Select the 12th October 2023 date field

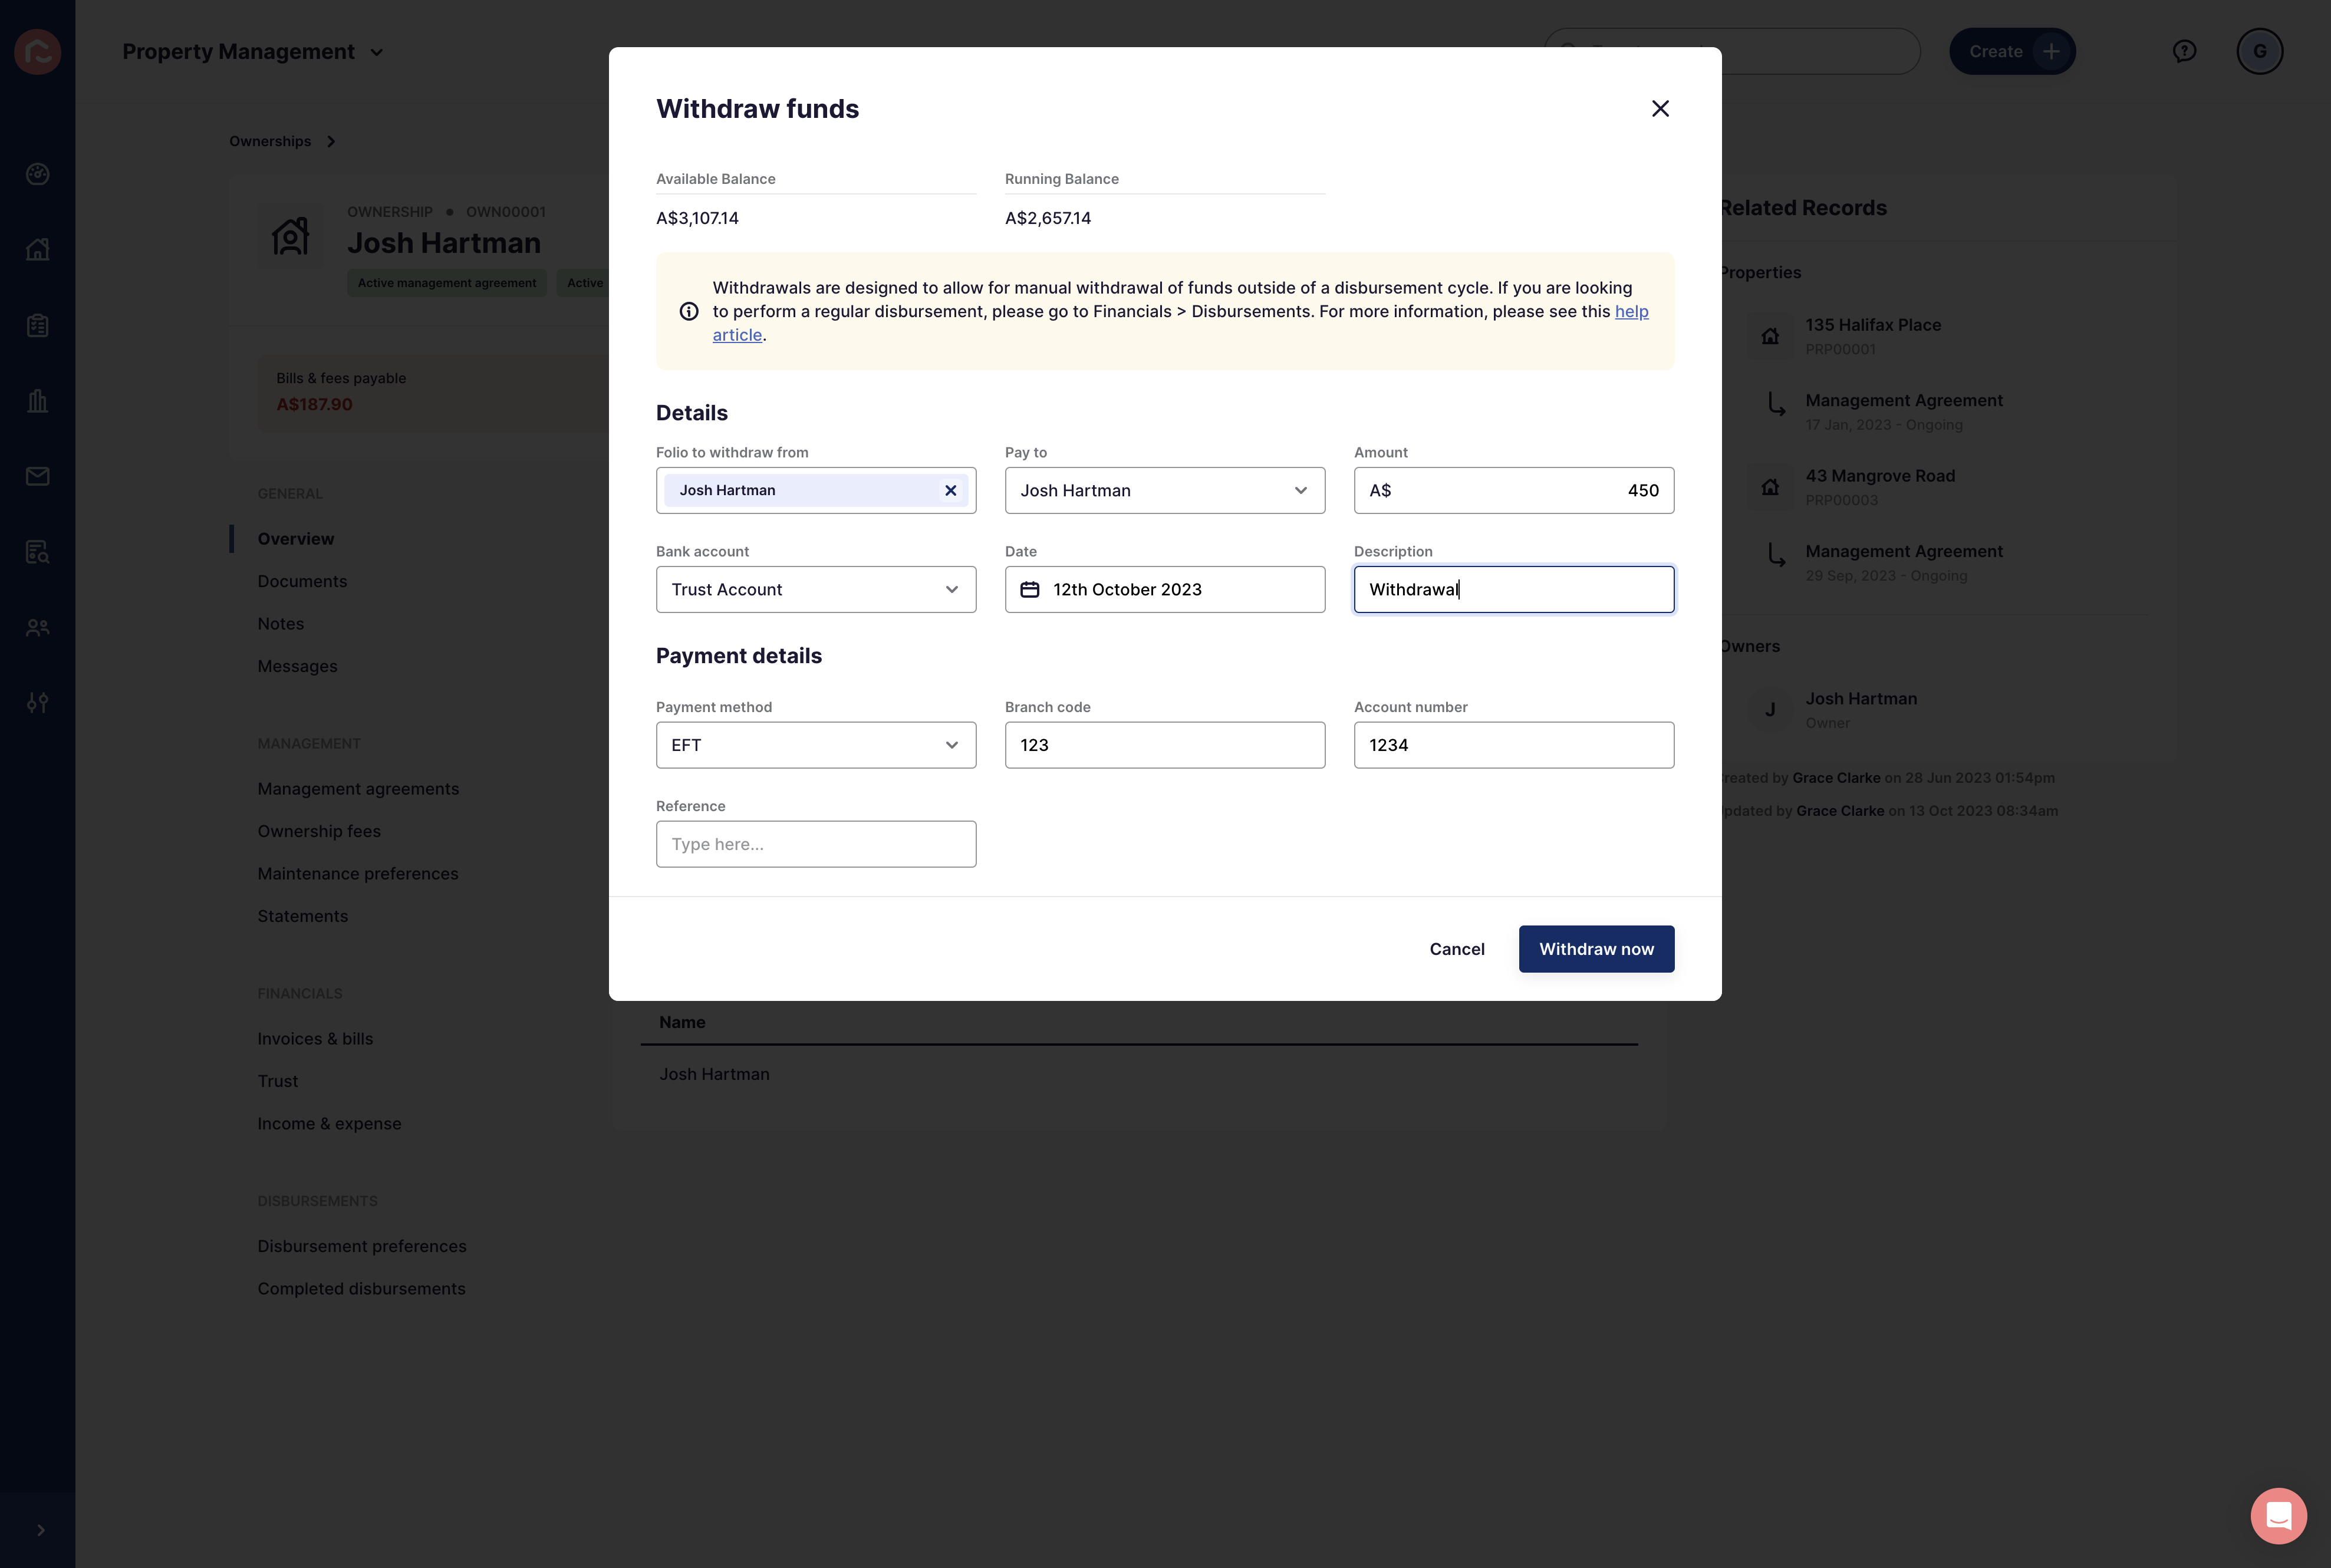1165,589
